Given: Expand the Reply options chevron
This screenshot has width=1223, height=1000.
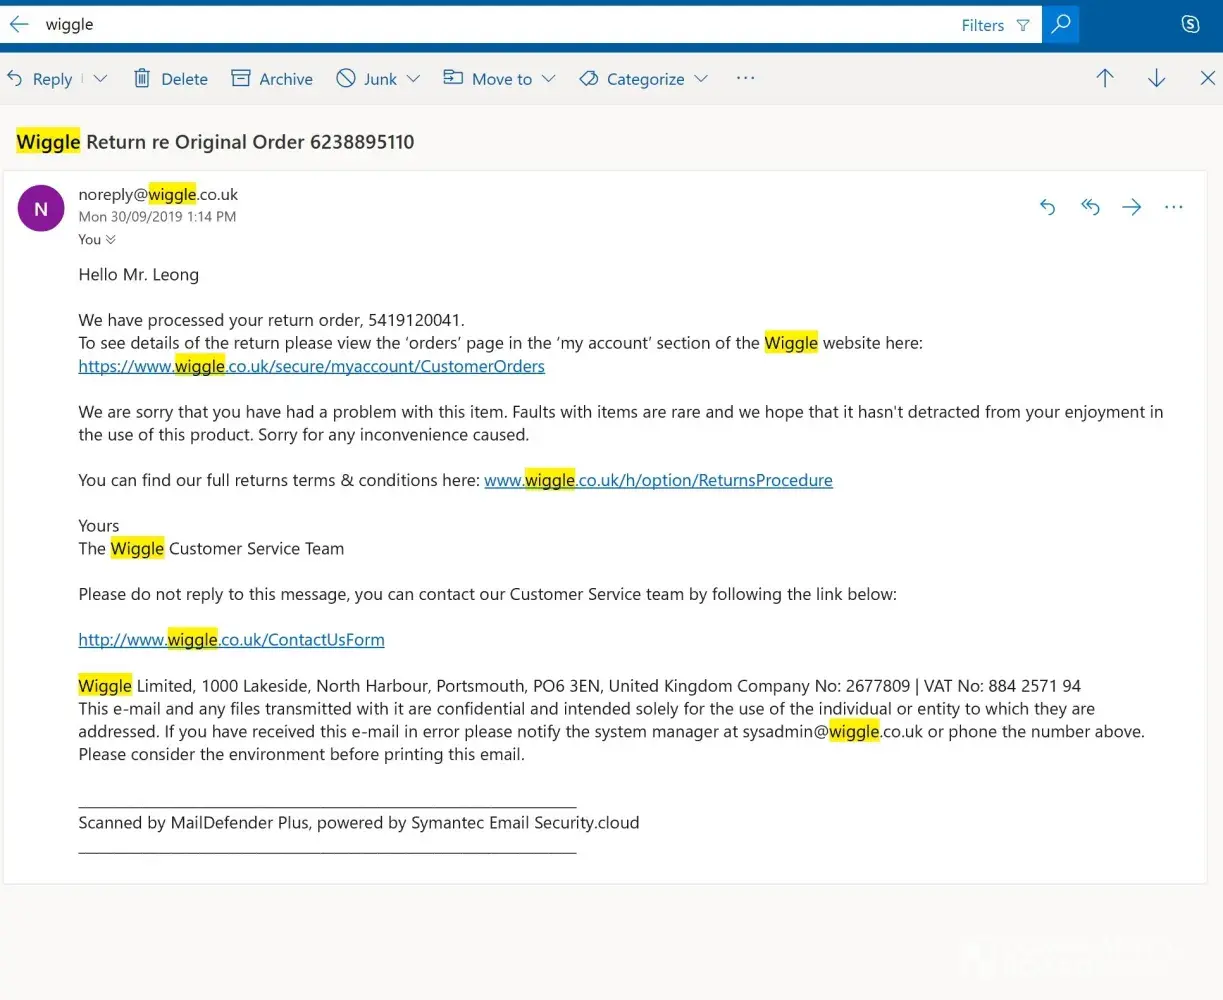Looking at the screenshot, I should 100,79.
